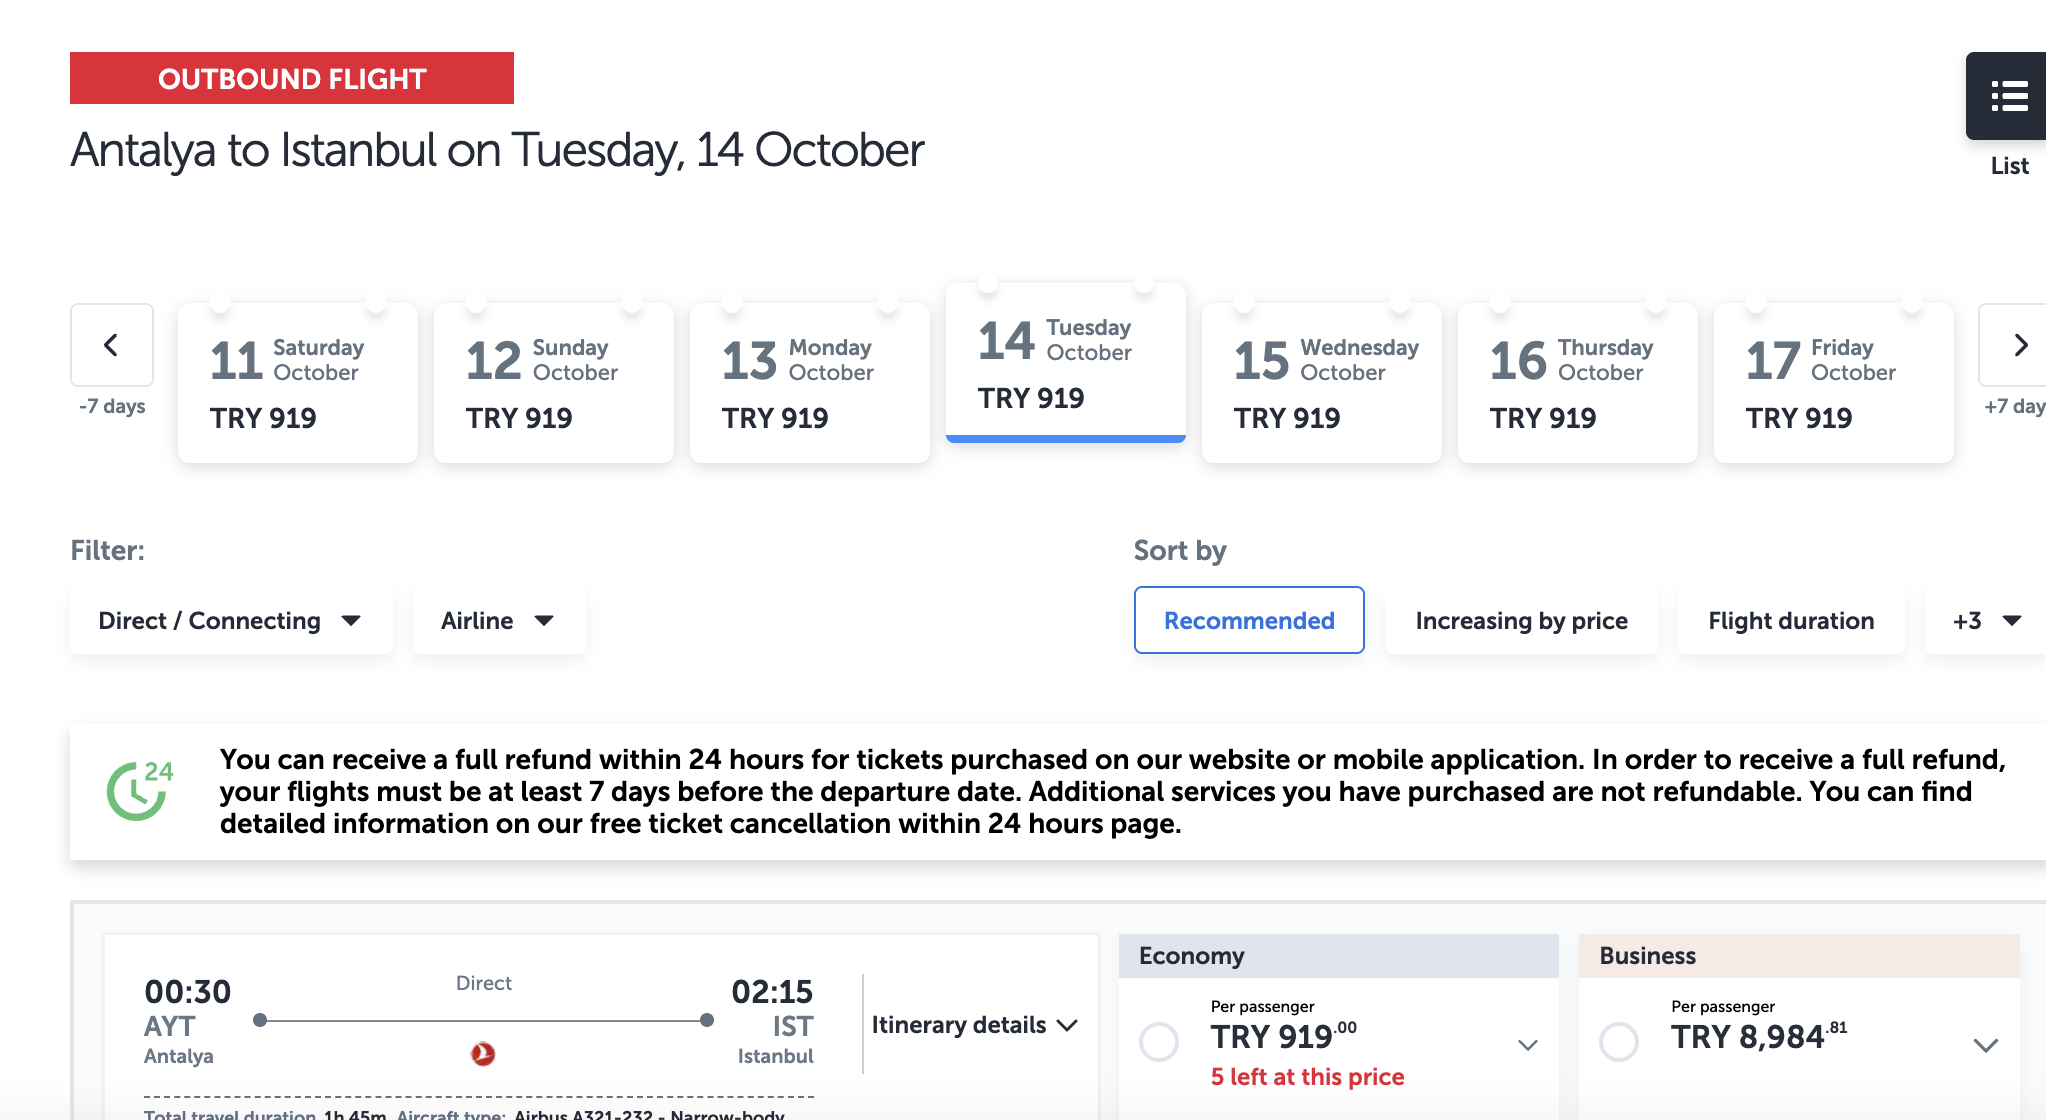Select Wednesday 15 October date tab
Screen dimensions: 2046x1120
coord(1322,383)
